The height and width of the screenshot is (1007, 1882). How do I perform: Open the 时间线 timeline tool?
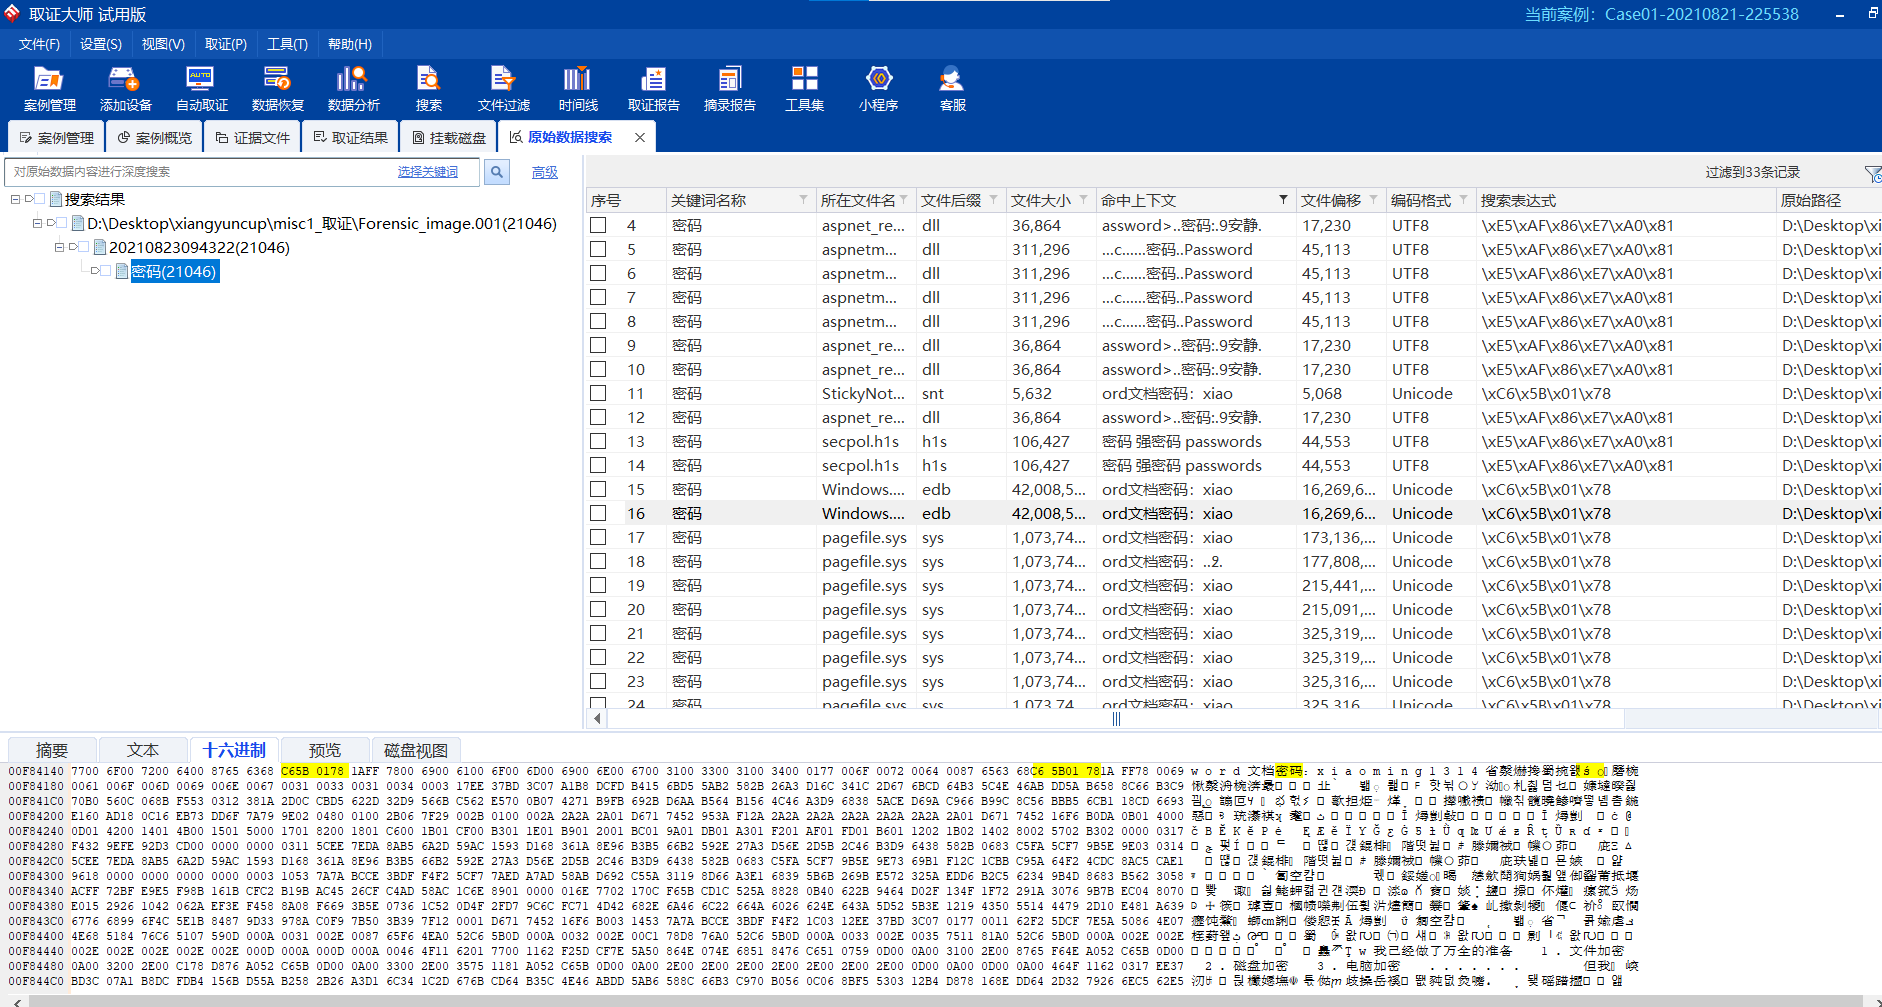[x=578, y=88]
